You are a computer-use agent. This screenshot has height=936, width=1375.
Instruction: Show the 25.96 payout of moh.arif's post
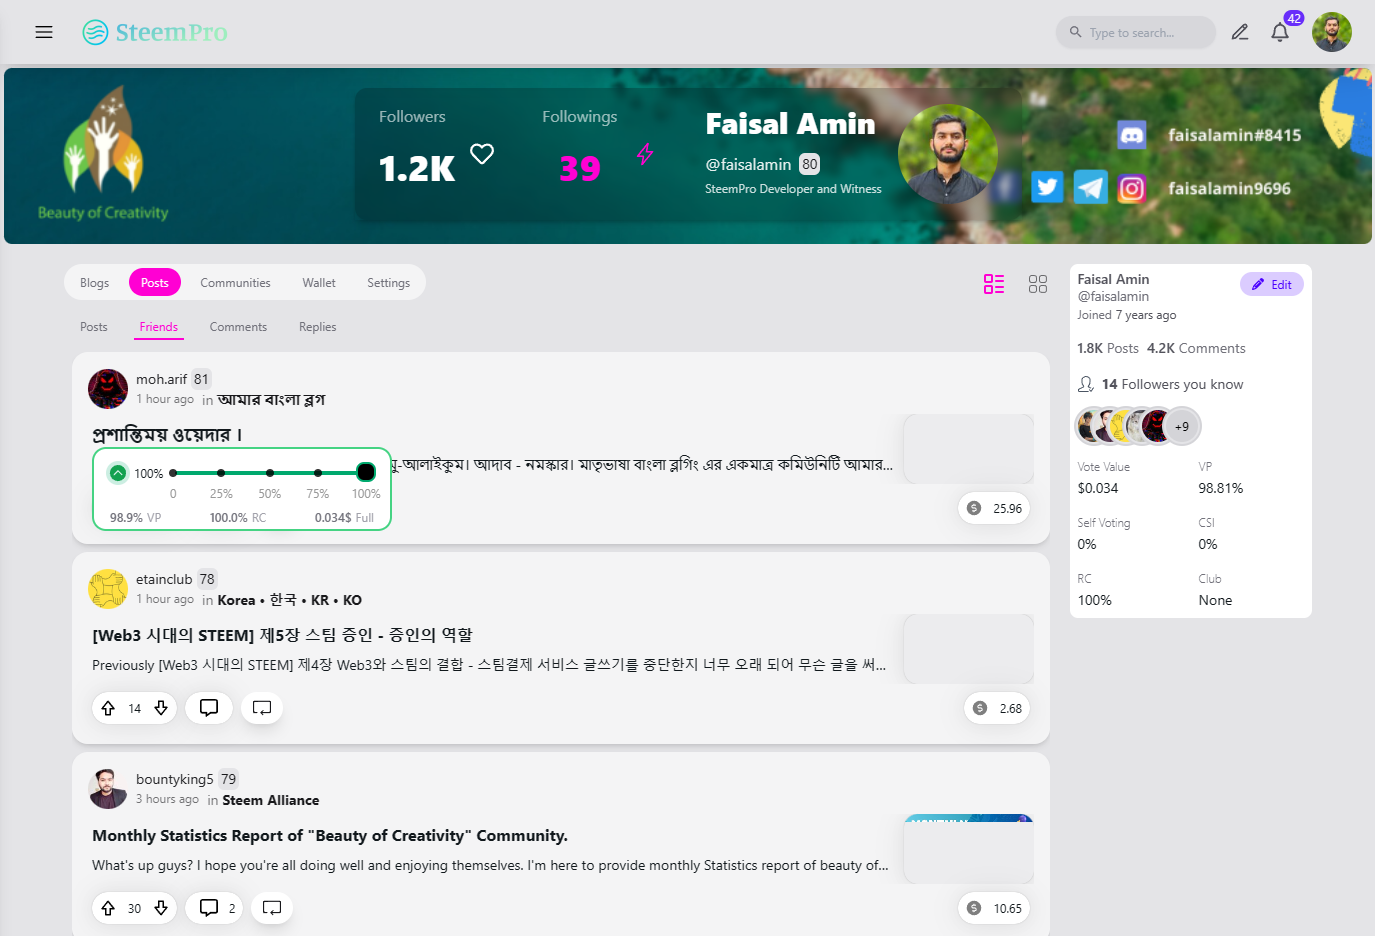994,508
